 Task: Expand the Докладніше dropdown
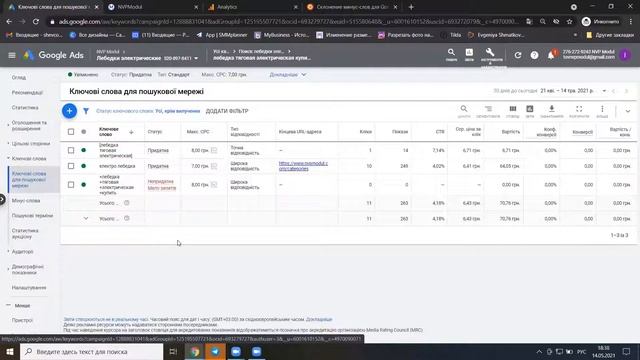click(288, 75)
